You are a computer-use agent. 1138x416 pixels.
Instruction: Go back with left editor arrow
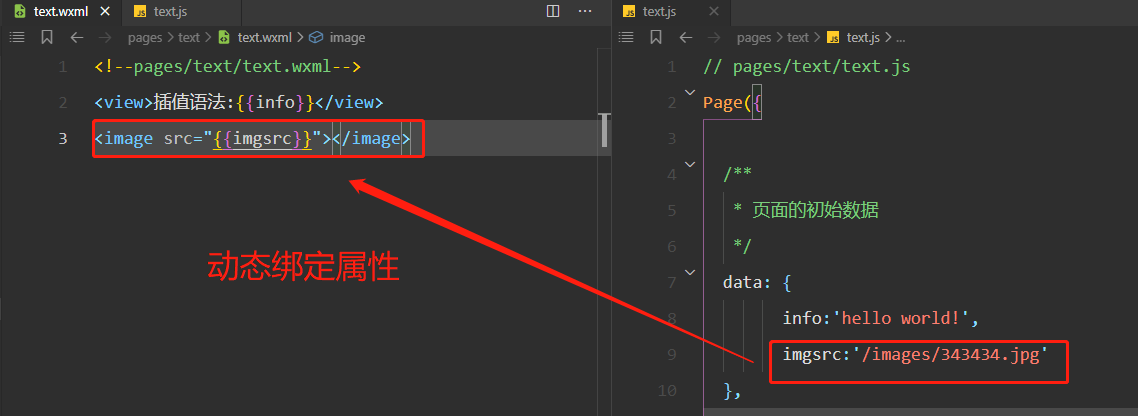click(x=77, y=37)
